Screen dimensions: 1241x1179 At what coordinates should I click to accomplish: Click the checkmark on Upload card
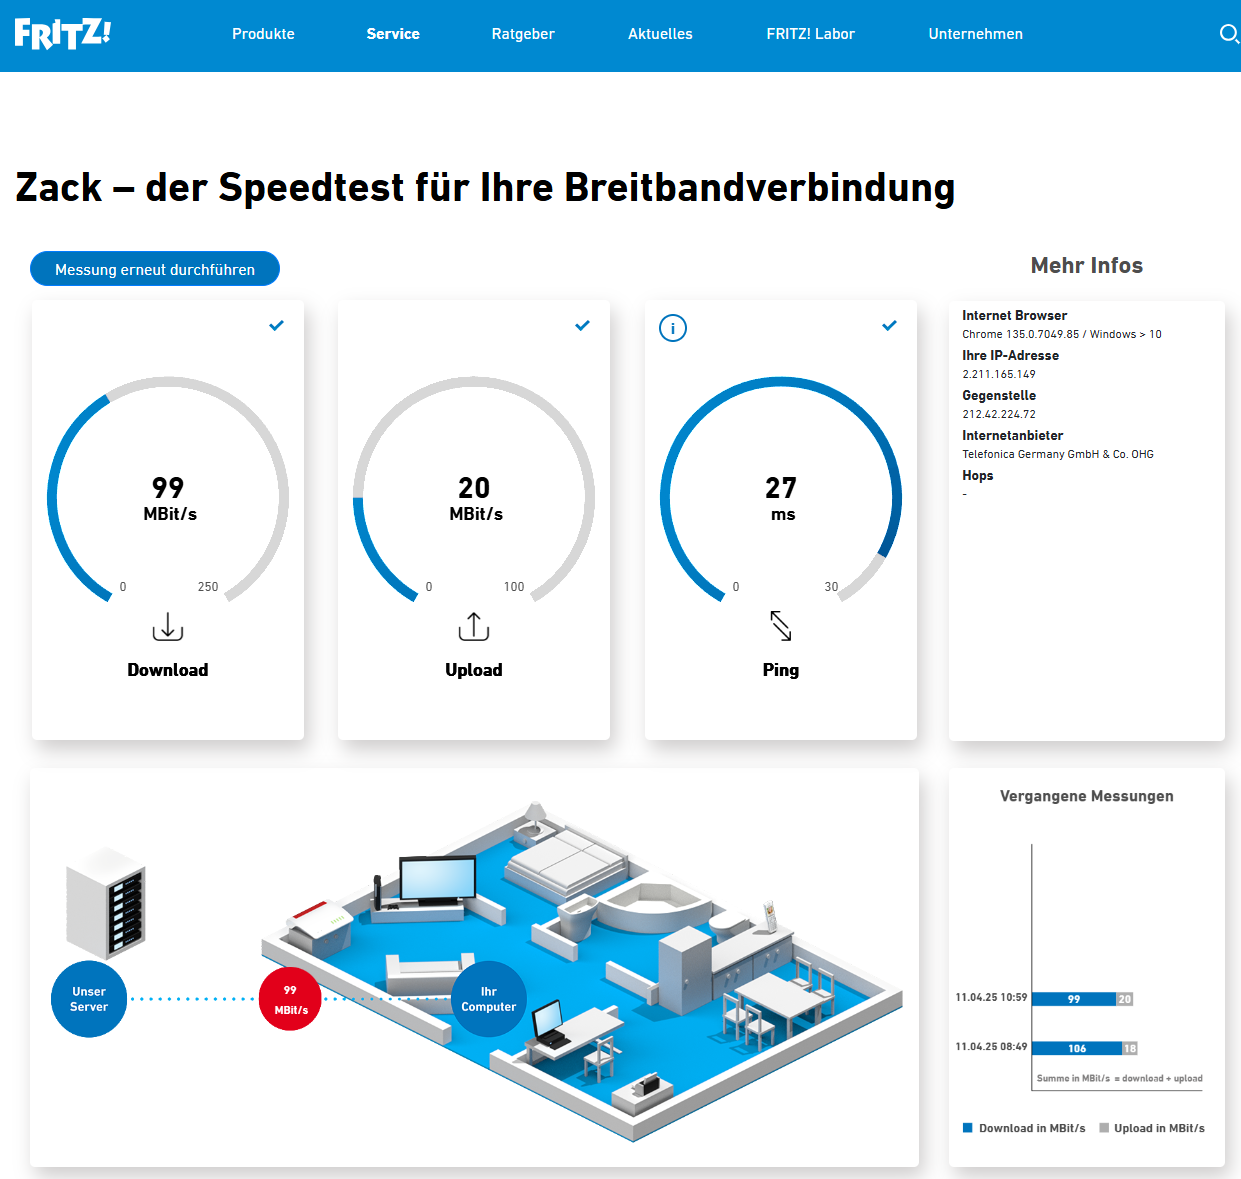[x=583, y=325]
